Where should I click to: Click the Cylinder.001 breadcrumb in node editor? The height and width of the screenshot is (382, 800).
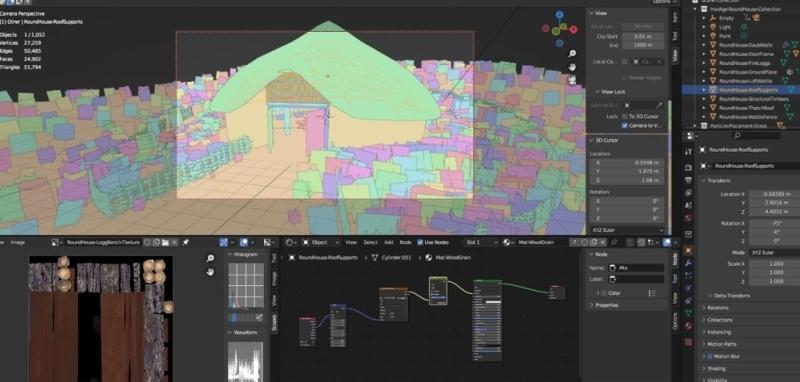pyautogui.click(x=396, y=258)
